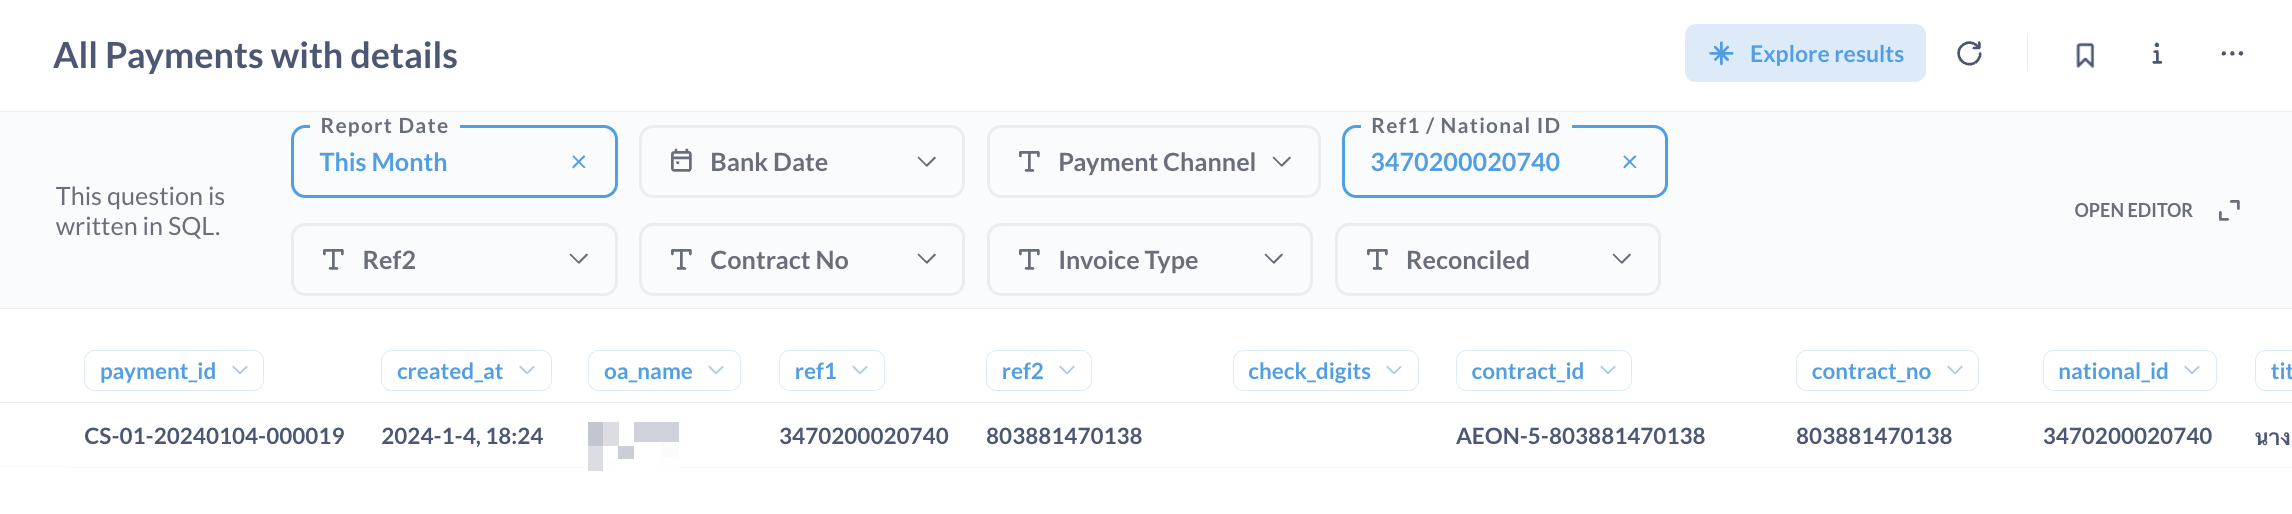Open the more options ellipsis menu

pos(2232,54)
